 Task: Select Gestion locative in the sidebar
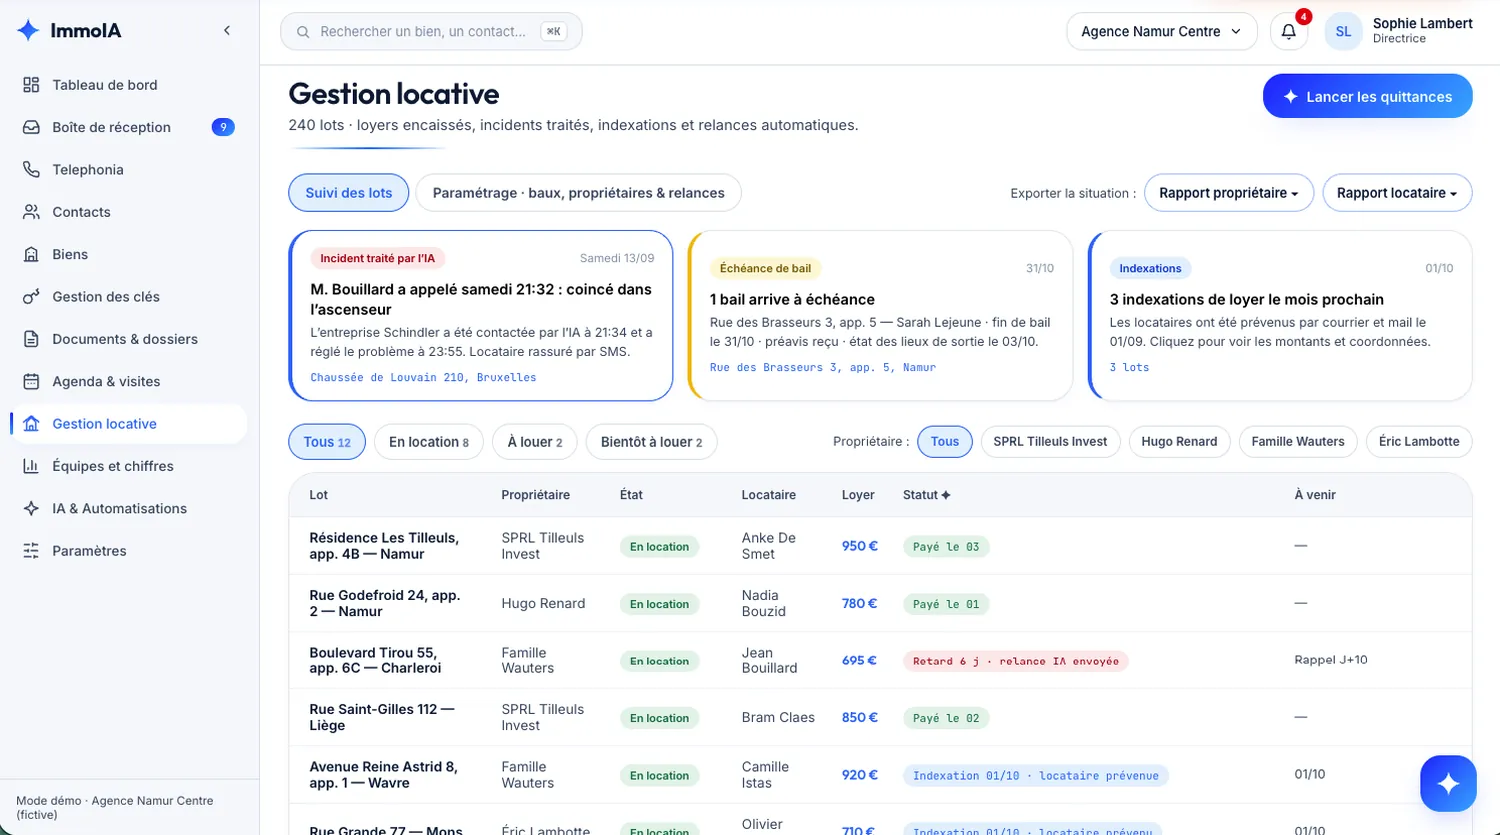128,424
